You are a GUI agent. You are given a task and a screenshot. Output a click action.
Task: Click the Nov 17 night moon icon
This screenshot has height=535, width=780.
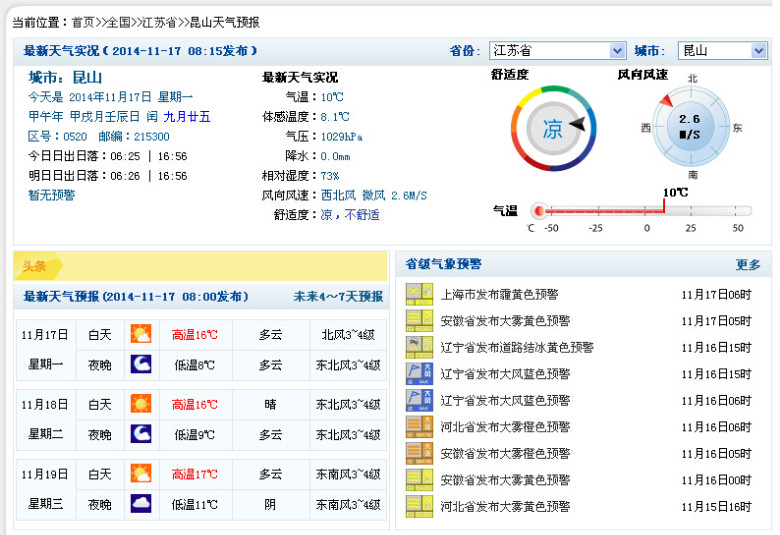(141, 364)
